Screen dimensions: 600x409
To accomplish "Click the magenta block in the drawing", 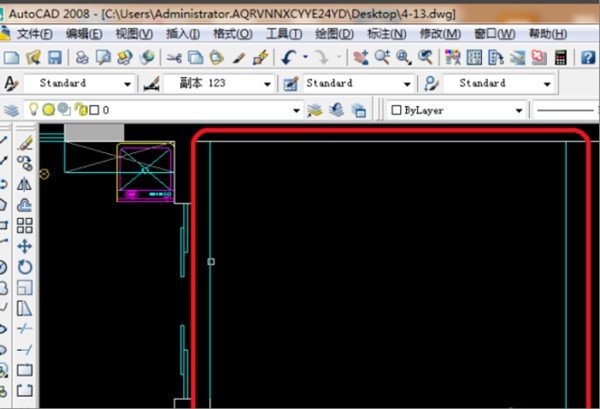I will (146, 171).
